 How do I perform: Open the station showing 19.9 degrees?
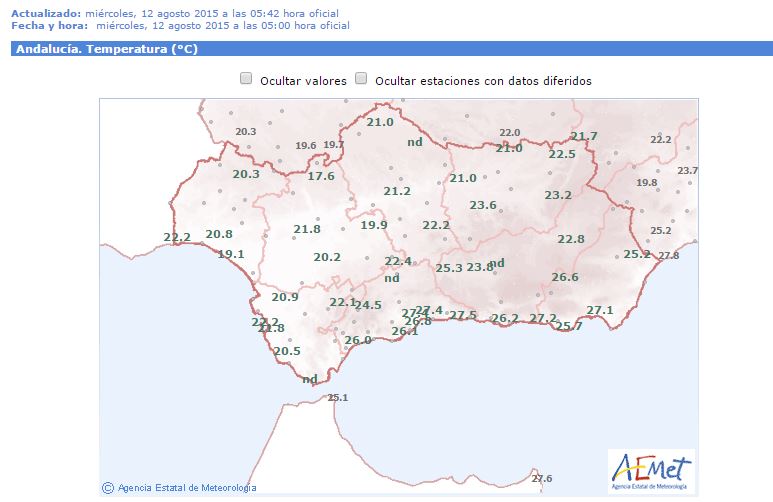(x=374, y=225)
